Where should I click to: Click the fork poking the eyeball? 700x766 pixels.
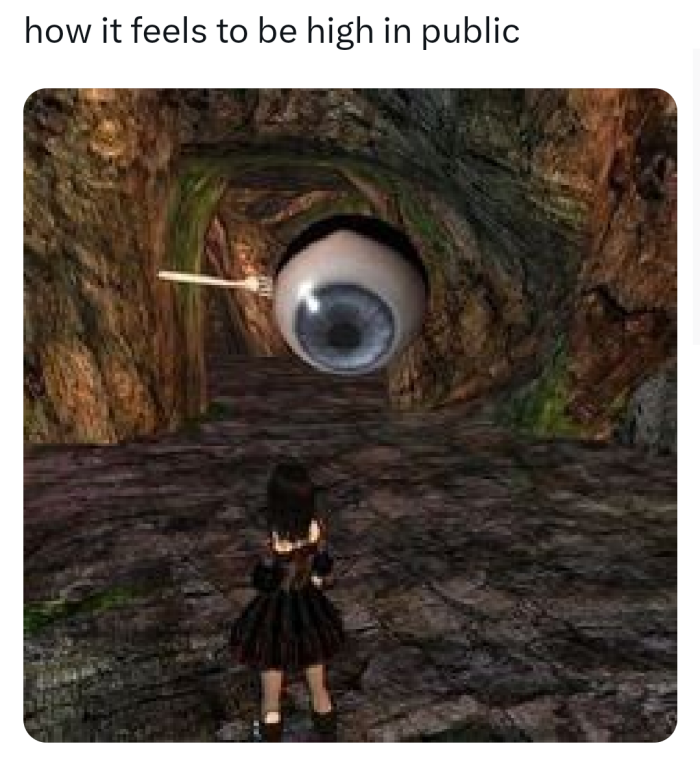(215, 282)
